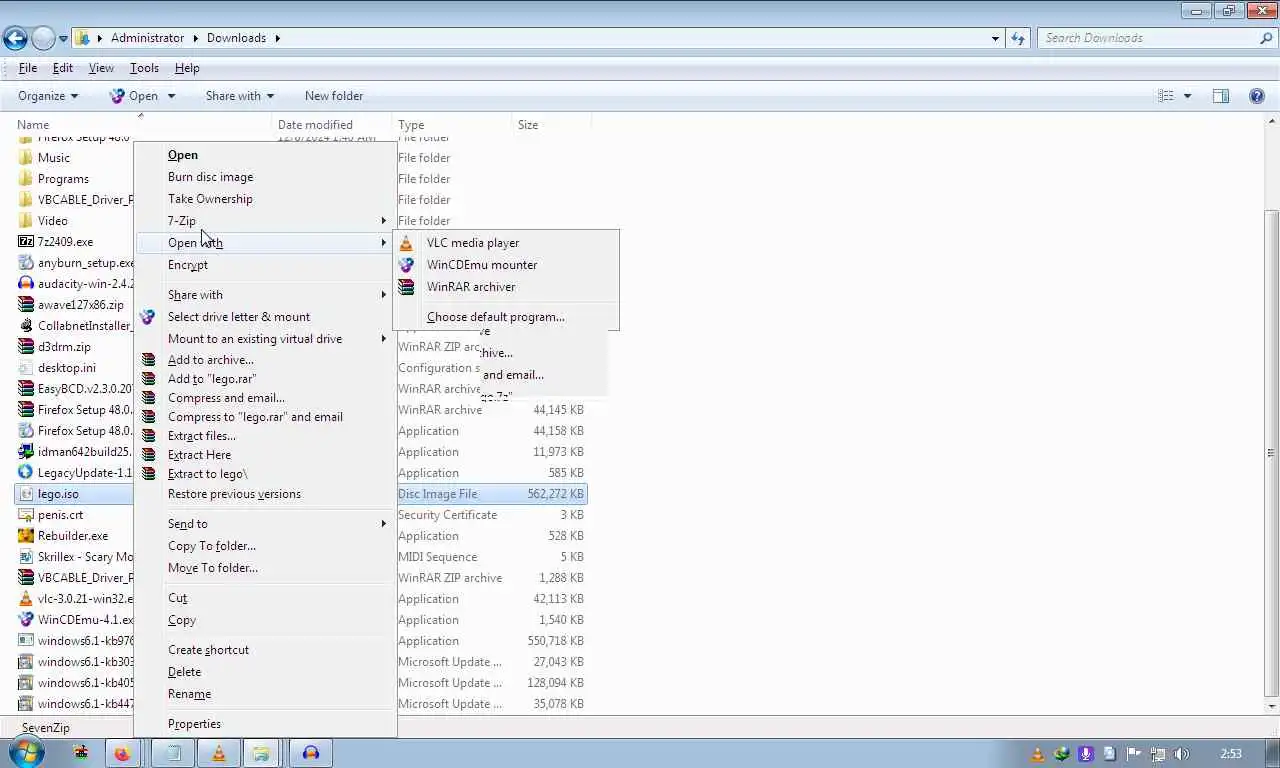Select the vlc-3.0.21-win32 installer icon
This screenshot has width=1280, height=768.
click(26, 599)
